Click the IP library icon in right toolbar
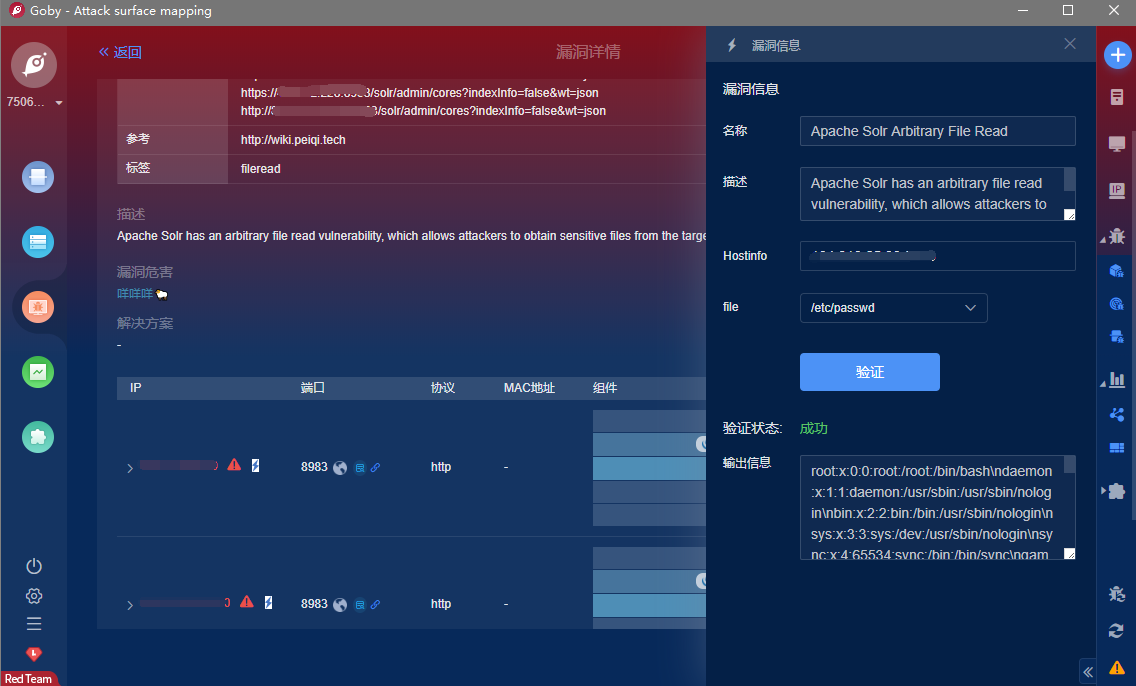Image resolution: width=1136 pixels, height=686 pixels. pos(1117,190)
